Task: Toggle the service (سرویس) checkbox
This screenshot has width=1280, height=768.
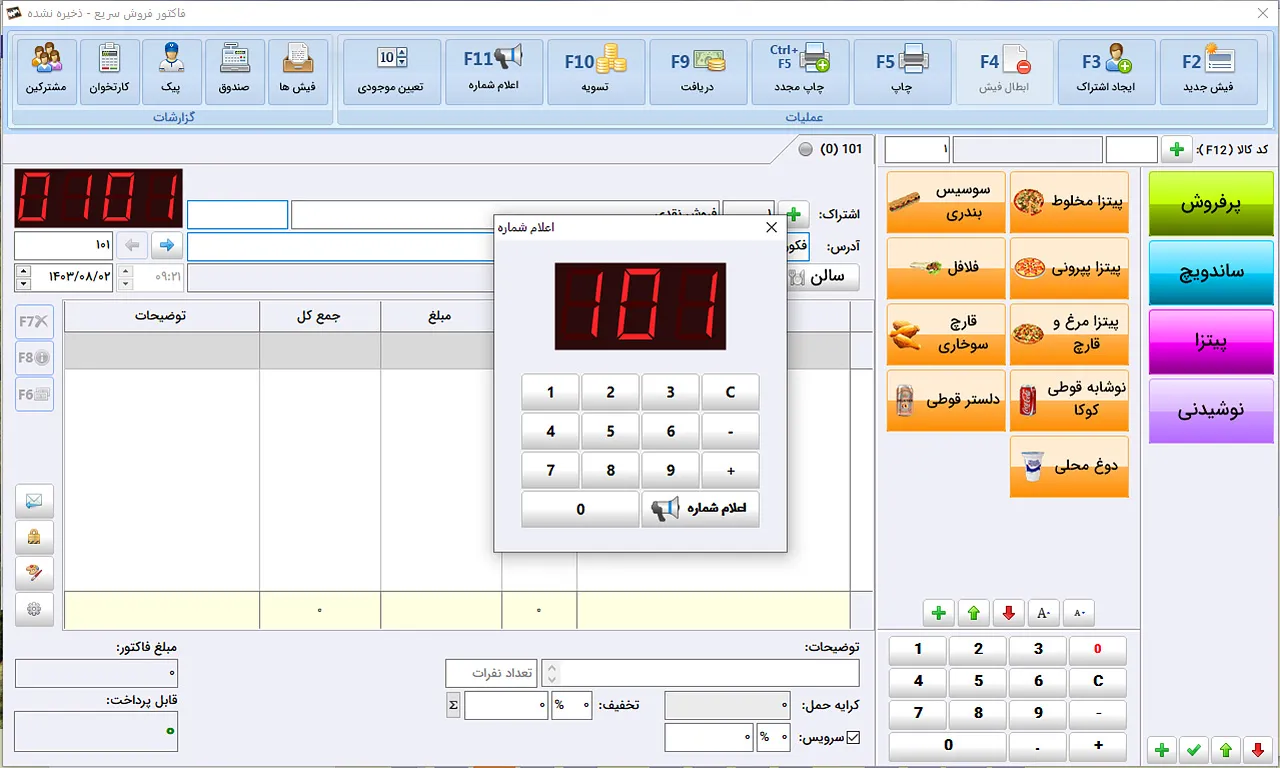Action: [x=853, y=739]
